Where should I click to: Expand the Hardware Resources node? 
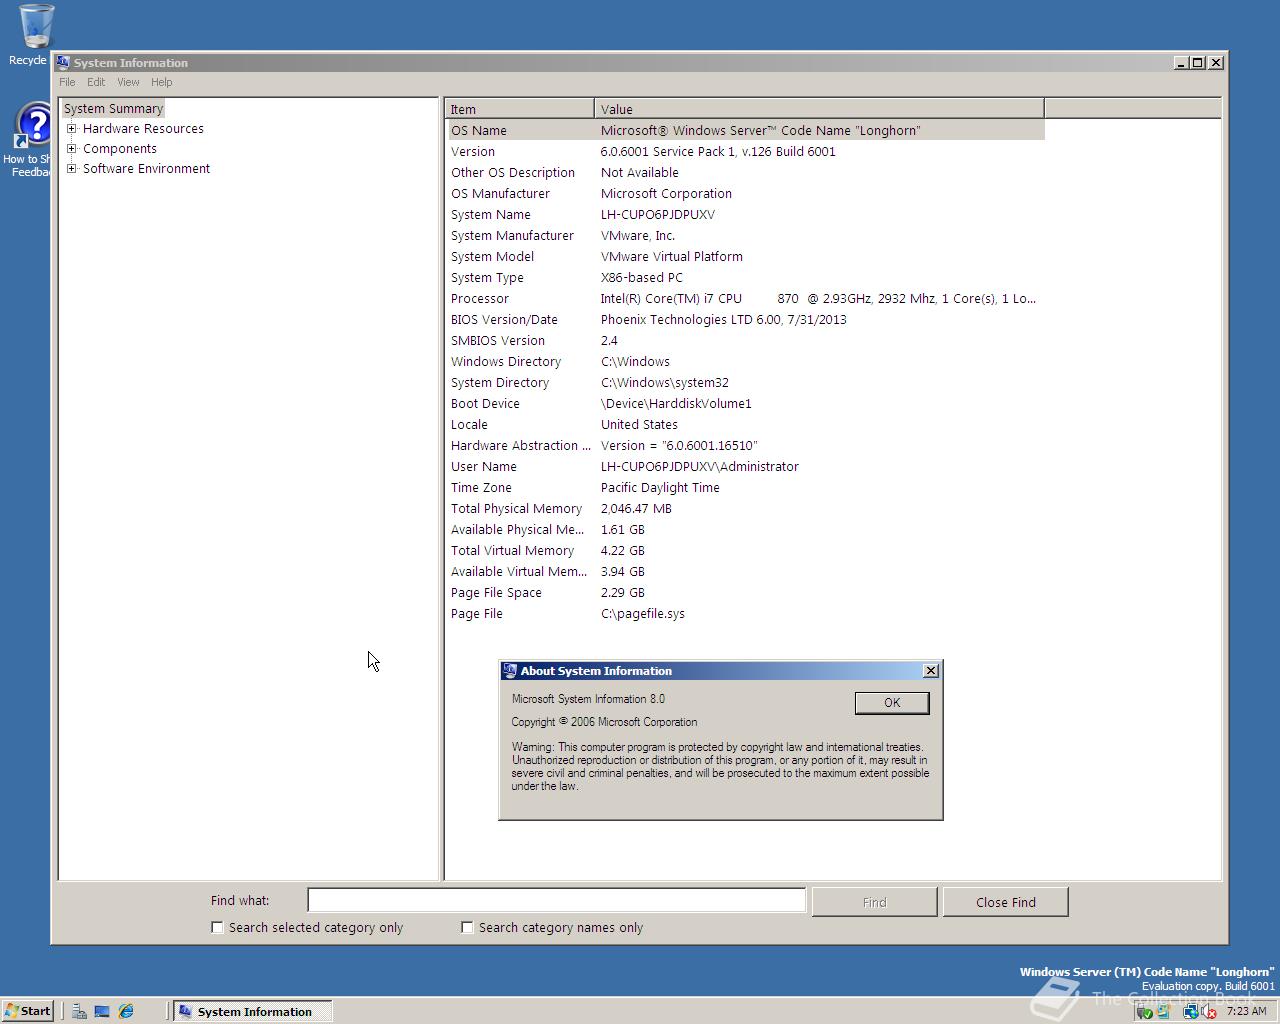point(72,128)
